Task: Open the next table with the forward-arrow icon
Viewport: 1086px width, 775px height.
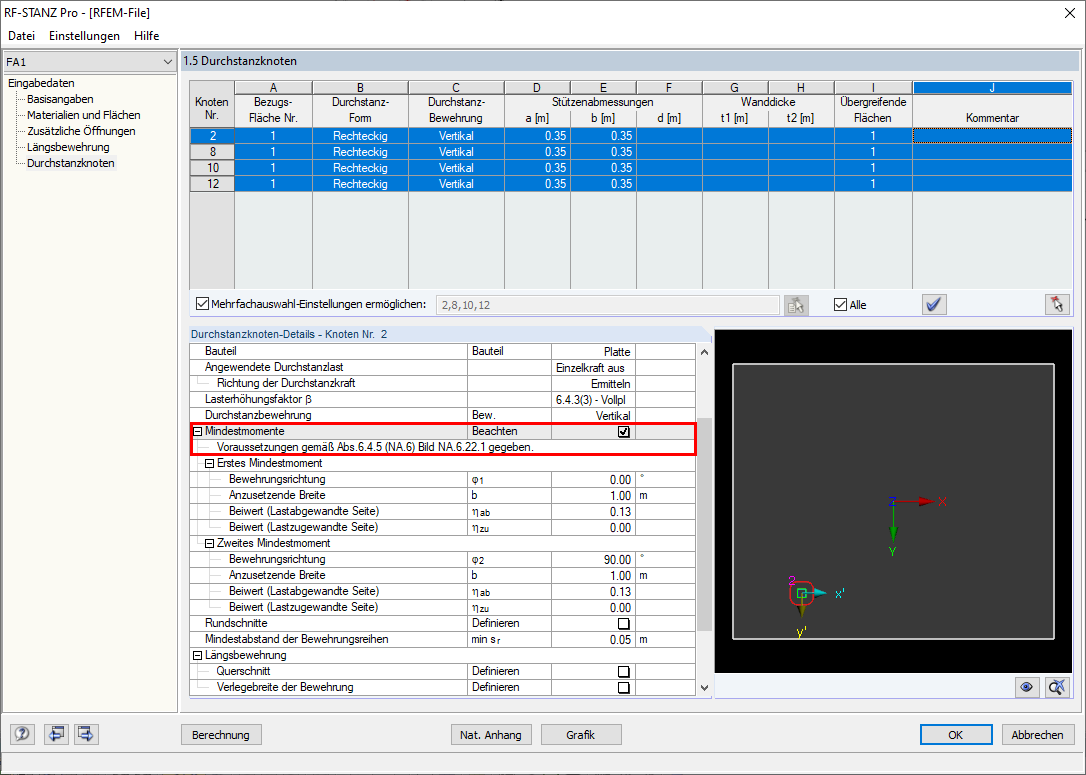Action: (85, 734)
